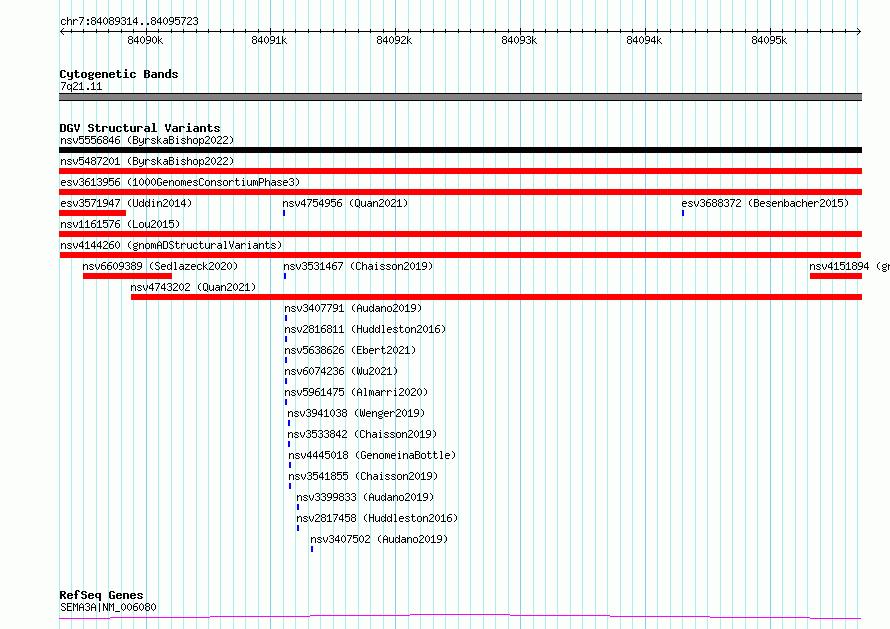Viewport: 890px width, 629px height.
Task: Select nsv4445018 (GenomeinaBottle) label
Action: click(x=372, y=455)
